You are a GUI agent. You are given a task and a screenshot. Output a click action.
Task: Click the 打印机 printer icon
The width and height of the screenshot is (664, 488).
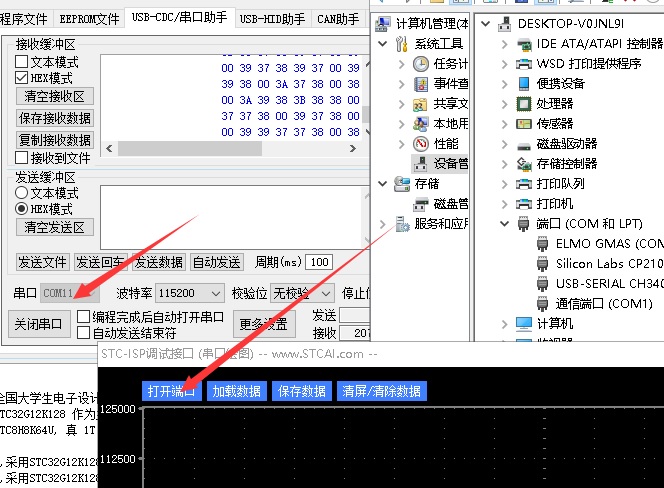click(x=524, y=204)
